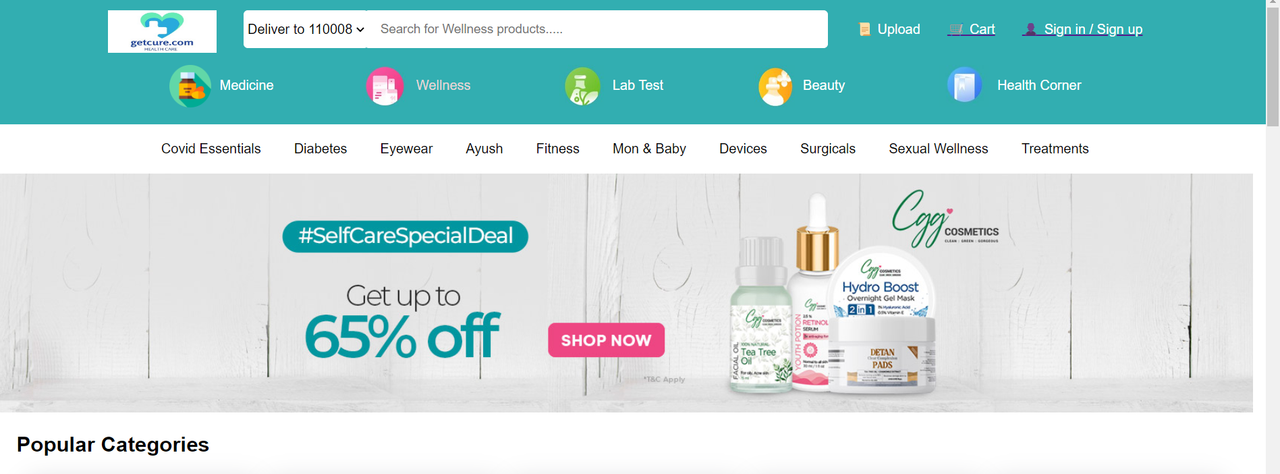Click the user Sign in icon

pos(1030,30)
